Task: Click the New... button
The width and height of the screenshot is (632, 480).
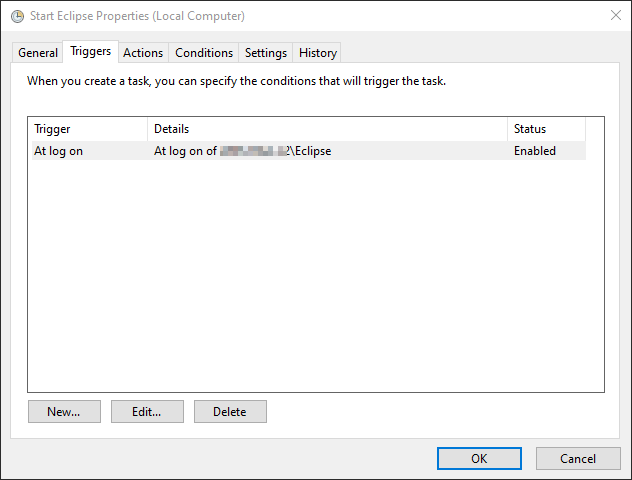Action: click(x=64, y=411)
